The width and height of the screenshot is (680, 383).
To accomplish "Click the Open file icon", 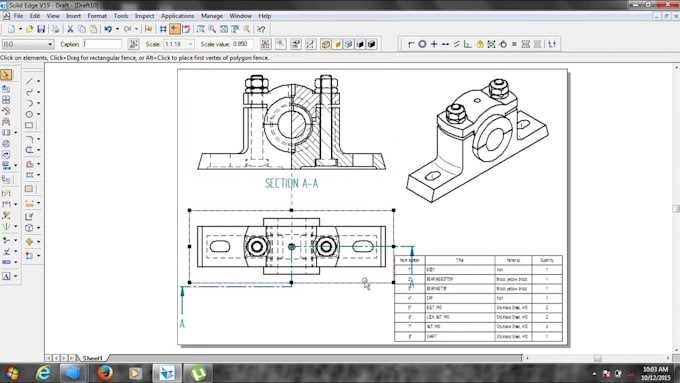I will click(x=29, y=29).
